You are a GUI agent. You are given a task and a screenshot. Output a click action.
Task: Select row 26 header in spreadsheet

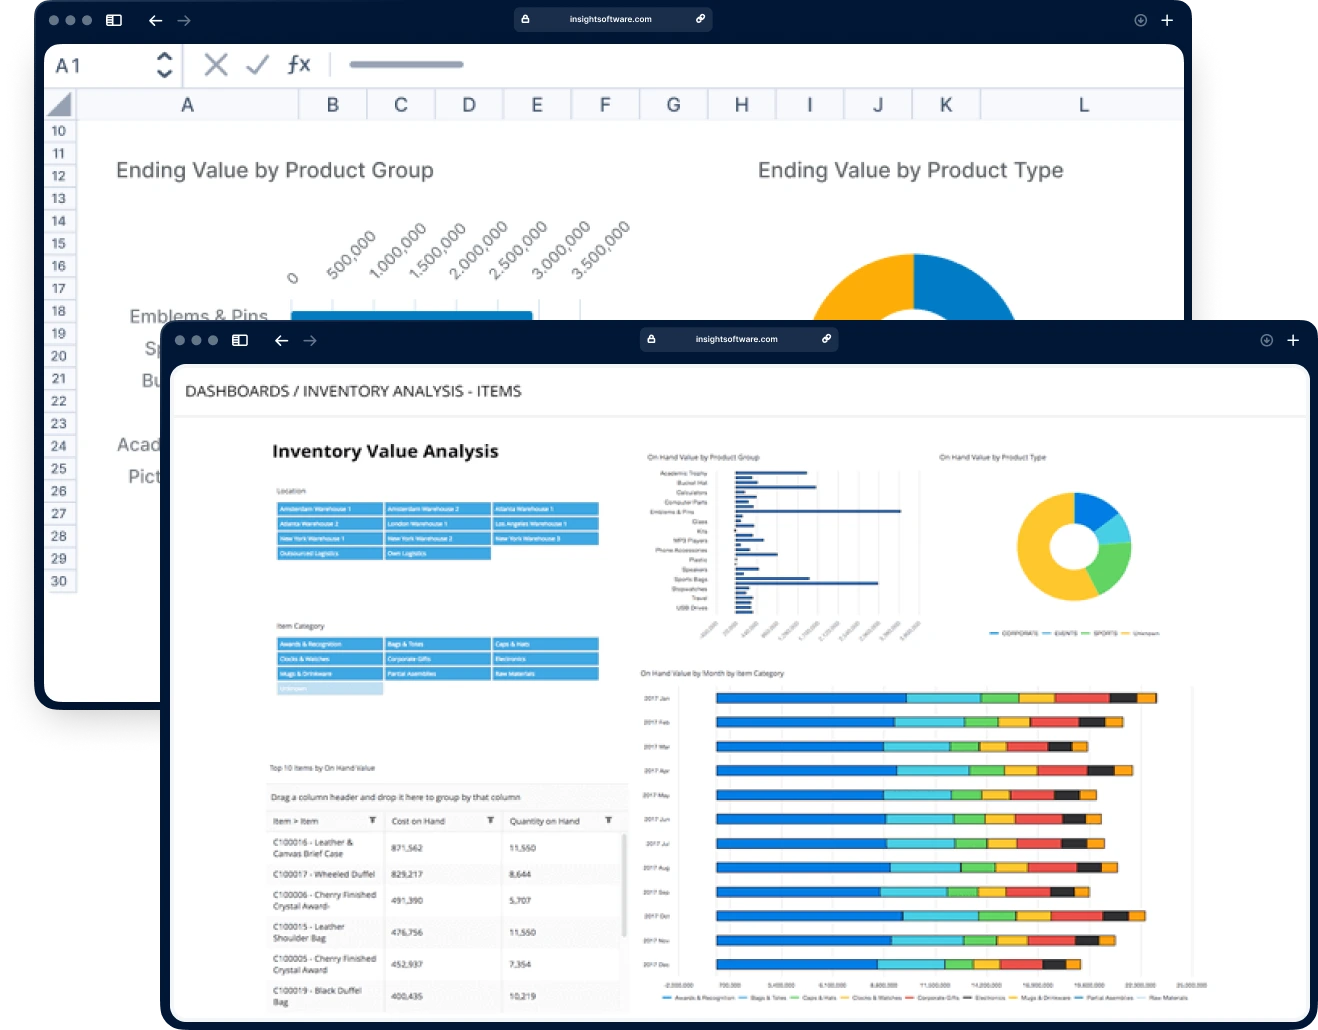[x=59, y=491]
